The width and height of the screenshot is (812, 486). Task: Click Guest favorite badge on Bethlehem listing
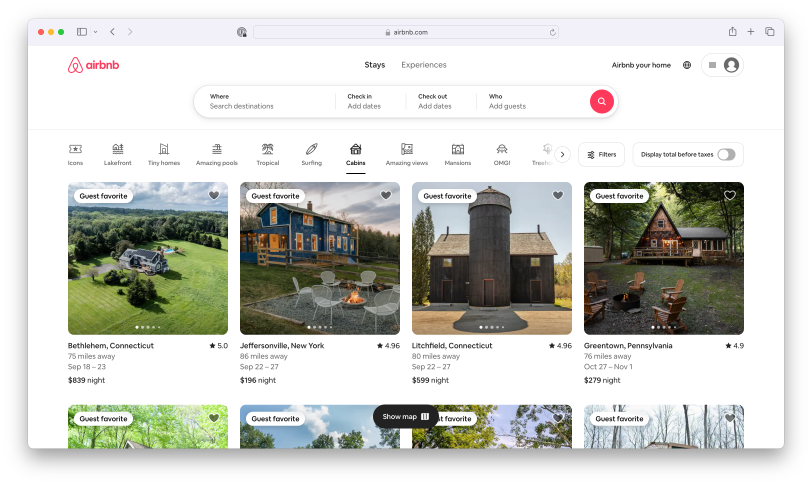103,196
